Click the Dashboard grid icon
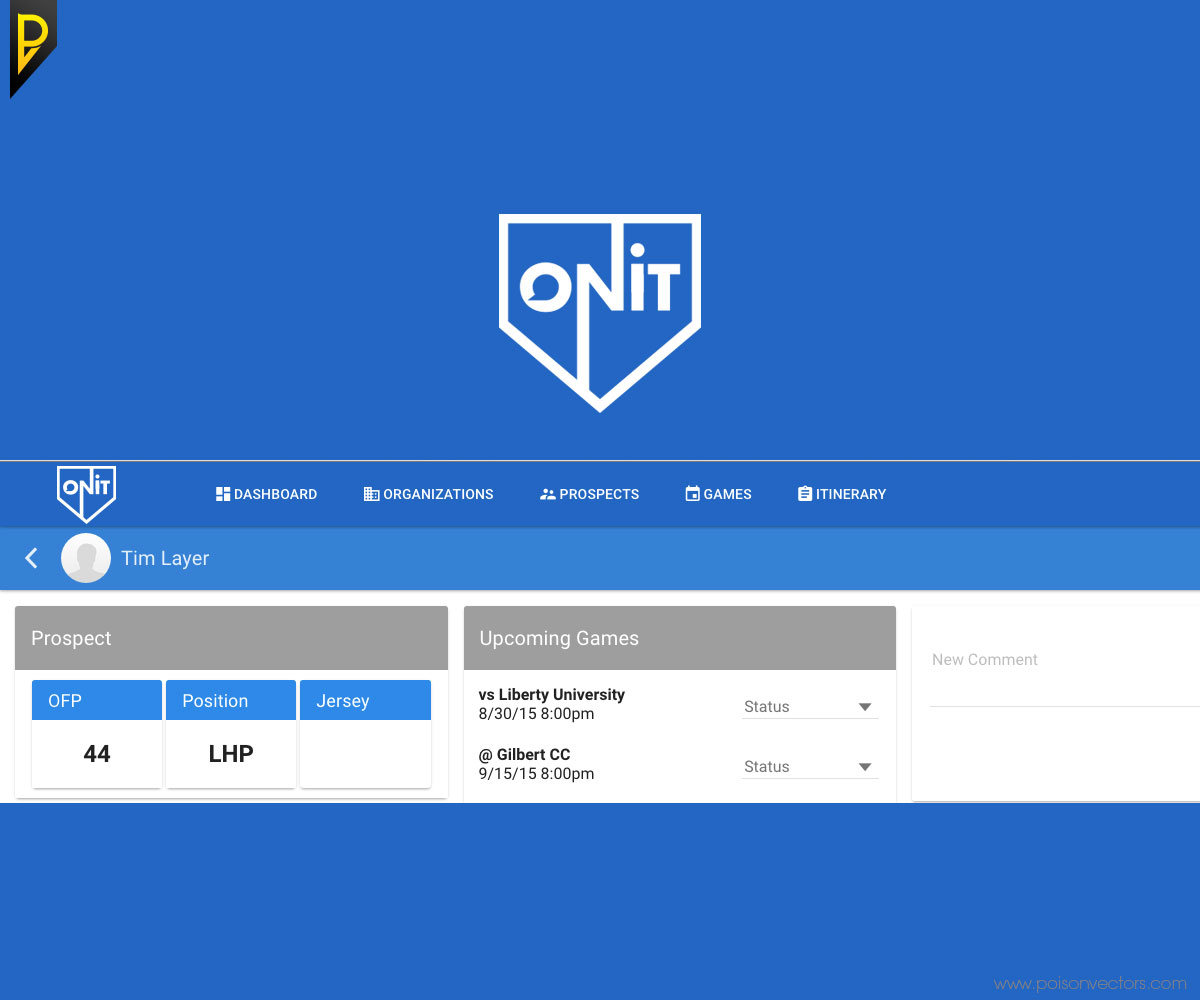The height and width of the screenshot is (1000, 1200). [x=223, y=494]
